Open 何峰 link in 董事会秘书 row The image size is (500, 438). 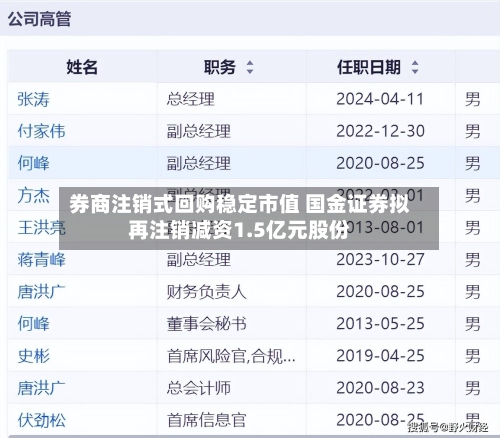(33, 324)
